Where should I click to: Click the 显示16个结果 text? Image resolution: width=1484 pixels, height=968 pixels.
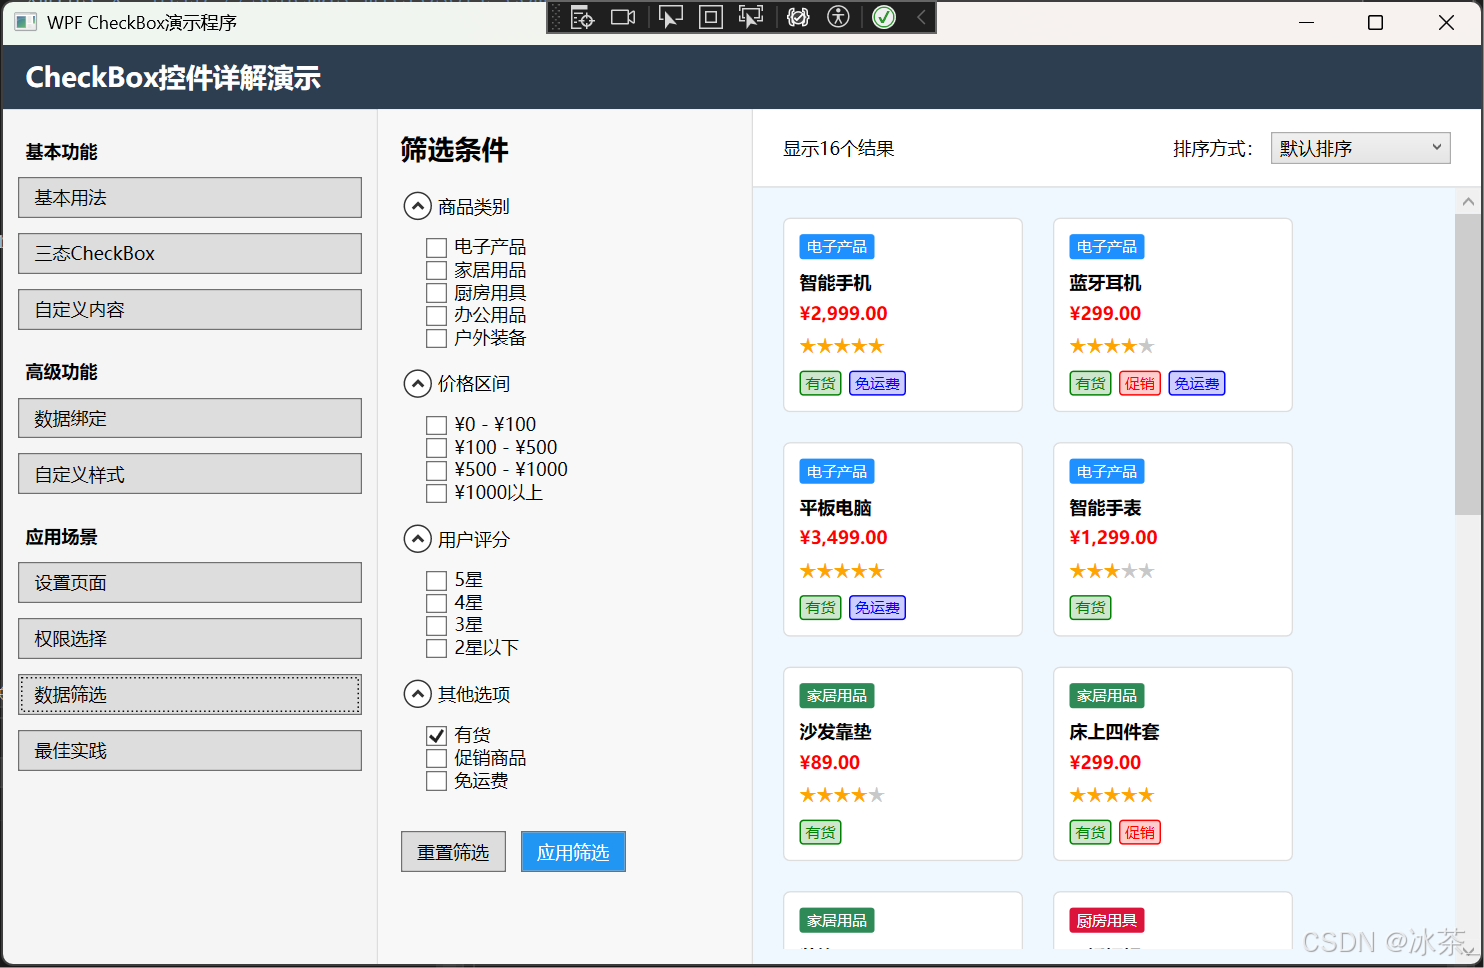click(x=838, y=149)
